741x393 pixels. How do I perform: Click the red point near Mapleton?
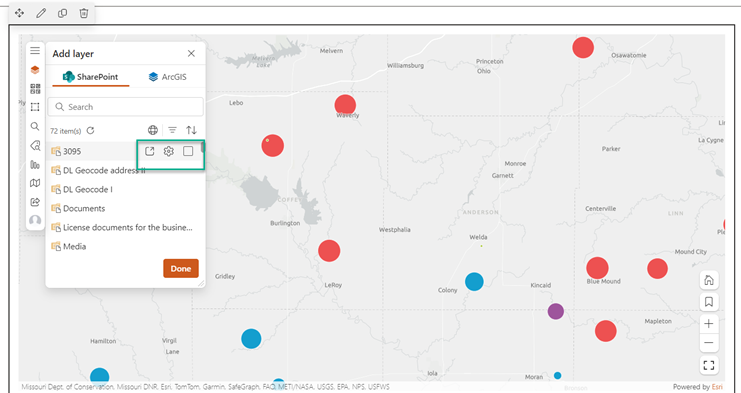(606, 331)
